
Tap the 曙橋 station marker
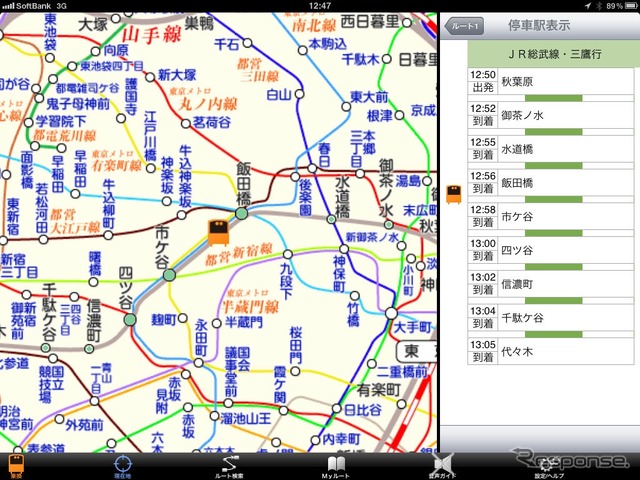(93, 282)
